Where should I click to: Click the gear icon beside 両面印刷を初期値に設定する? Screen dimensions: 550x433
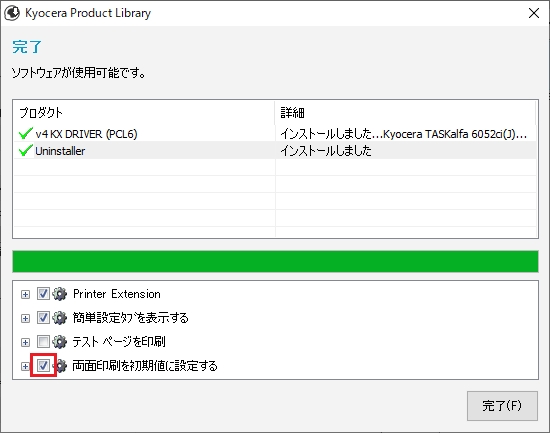(61, 366)
